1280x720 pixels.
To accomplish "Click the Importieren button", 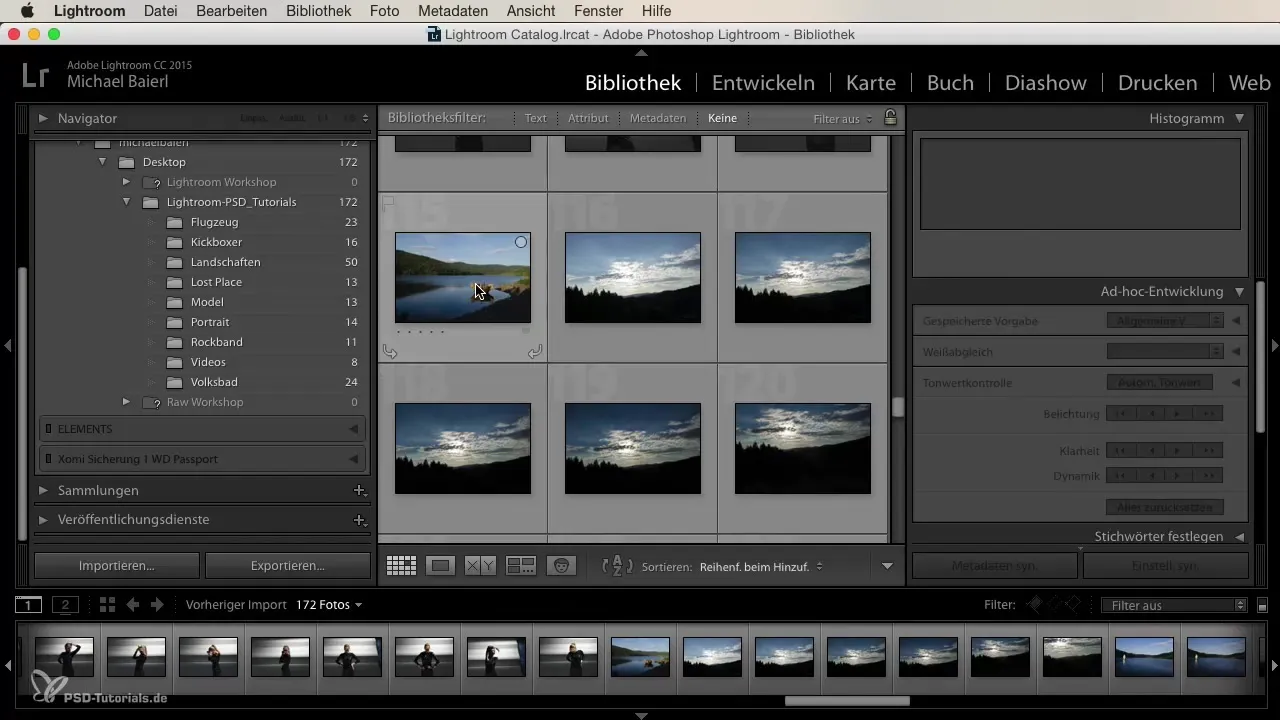I will pos(117,565).
